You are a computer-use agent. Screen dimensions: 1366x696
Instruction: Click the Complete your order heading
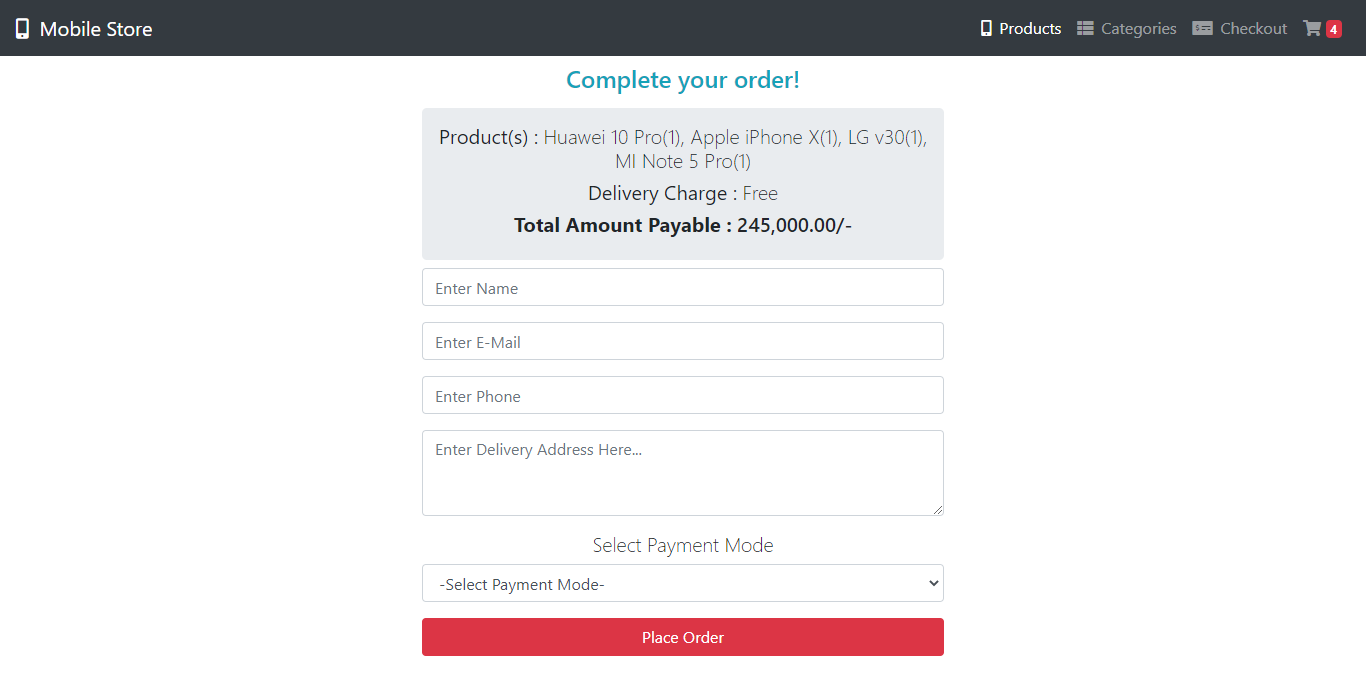[x=683, y=80]
